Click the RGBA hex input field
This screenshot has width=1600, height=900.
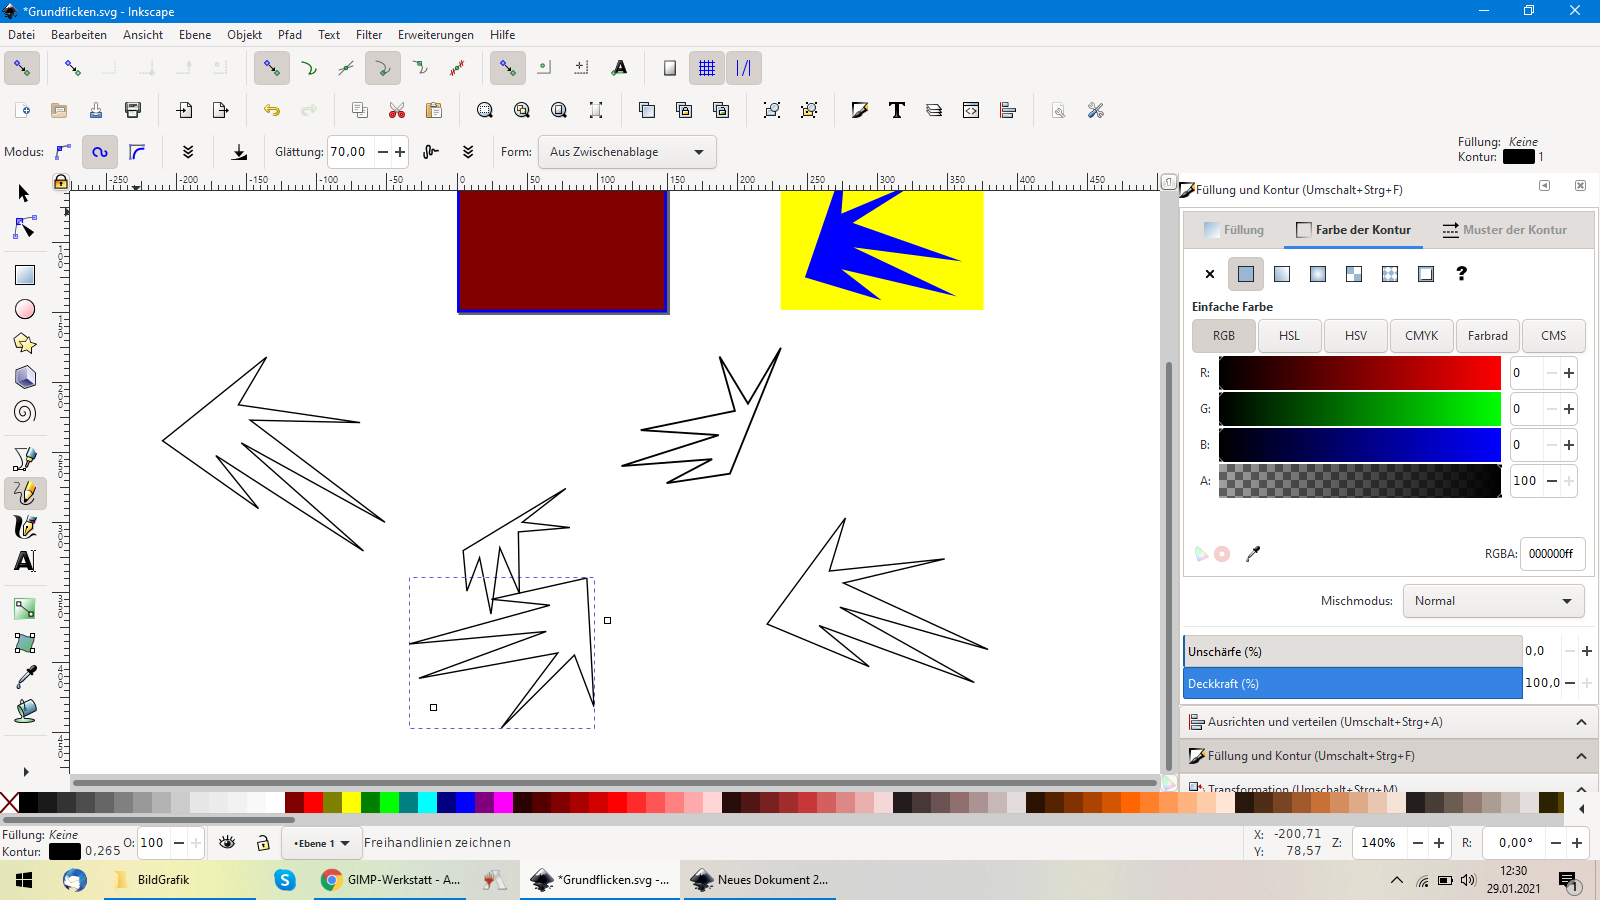click(x=1551, y=554)
